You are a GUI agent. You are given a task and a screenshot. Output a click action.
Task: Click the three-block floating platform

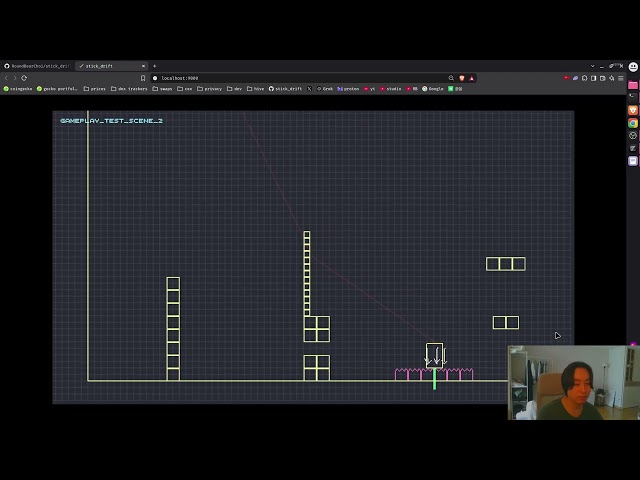(506, 264)
